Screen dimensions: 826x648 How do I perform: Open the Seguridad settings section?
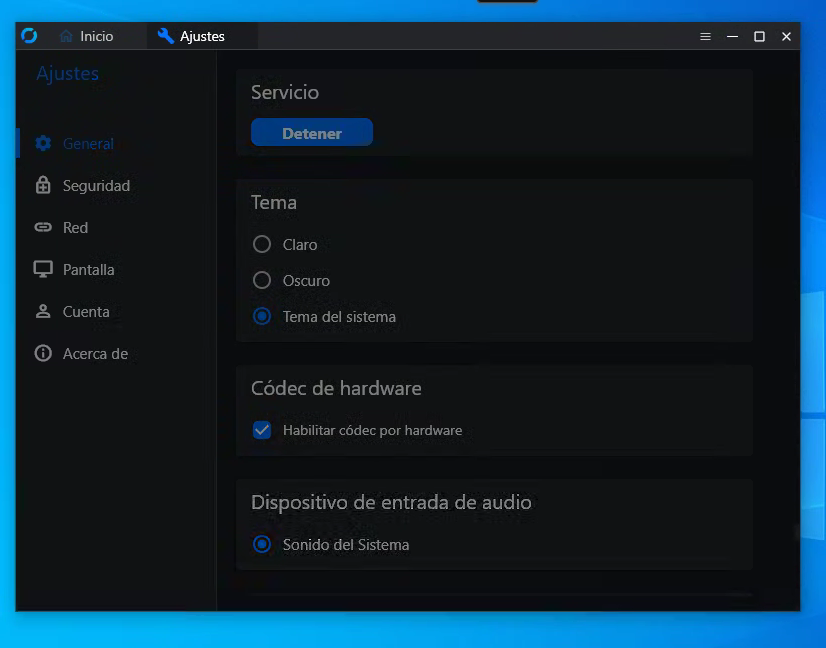[95, 185]
